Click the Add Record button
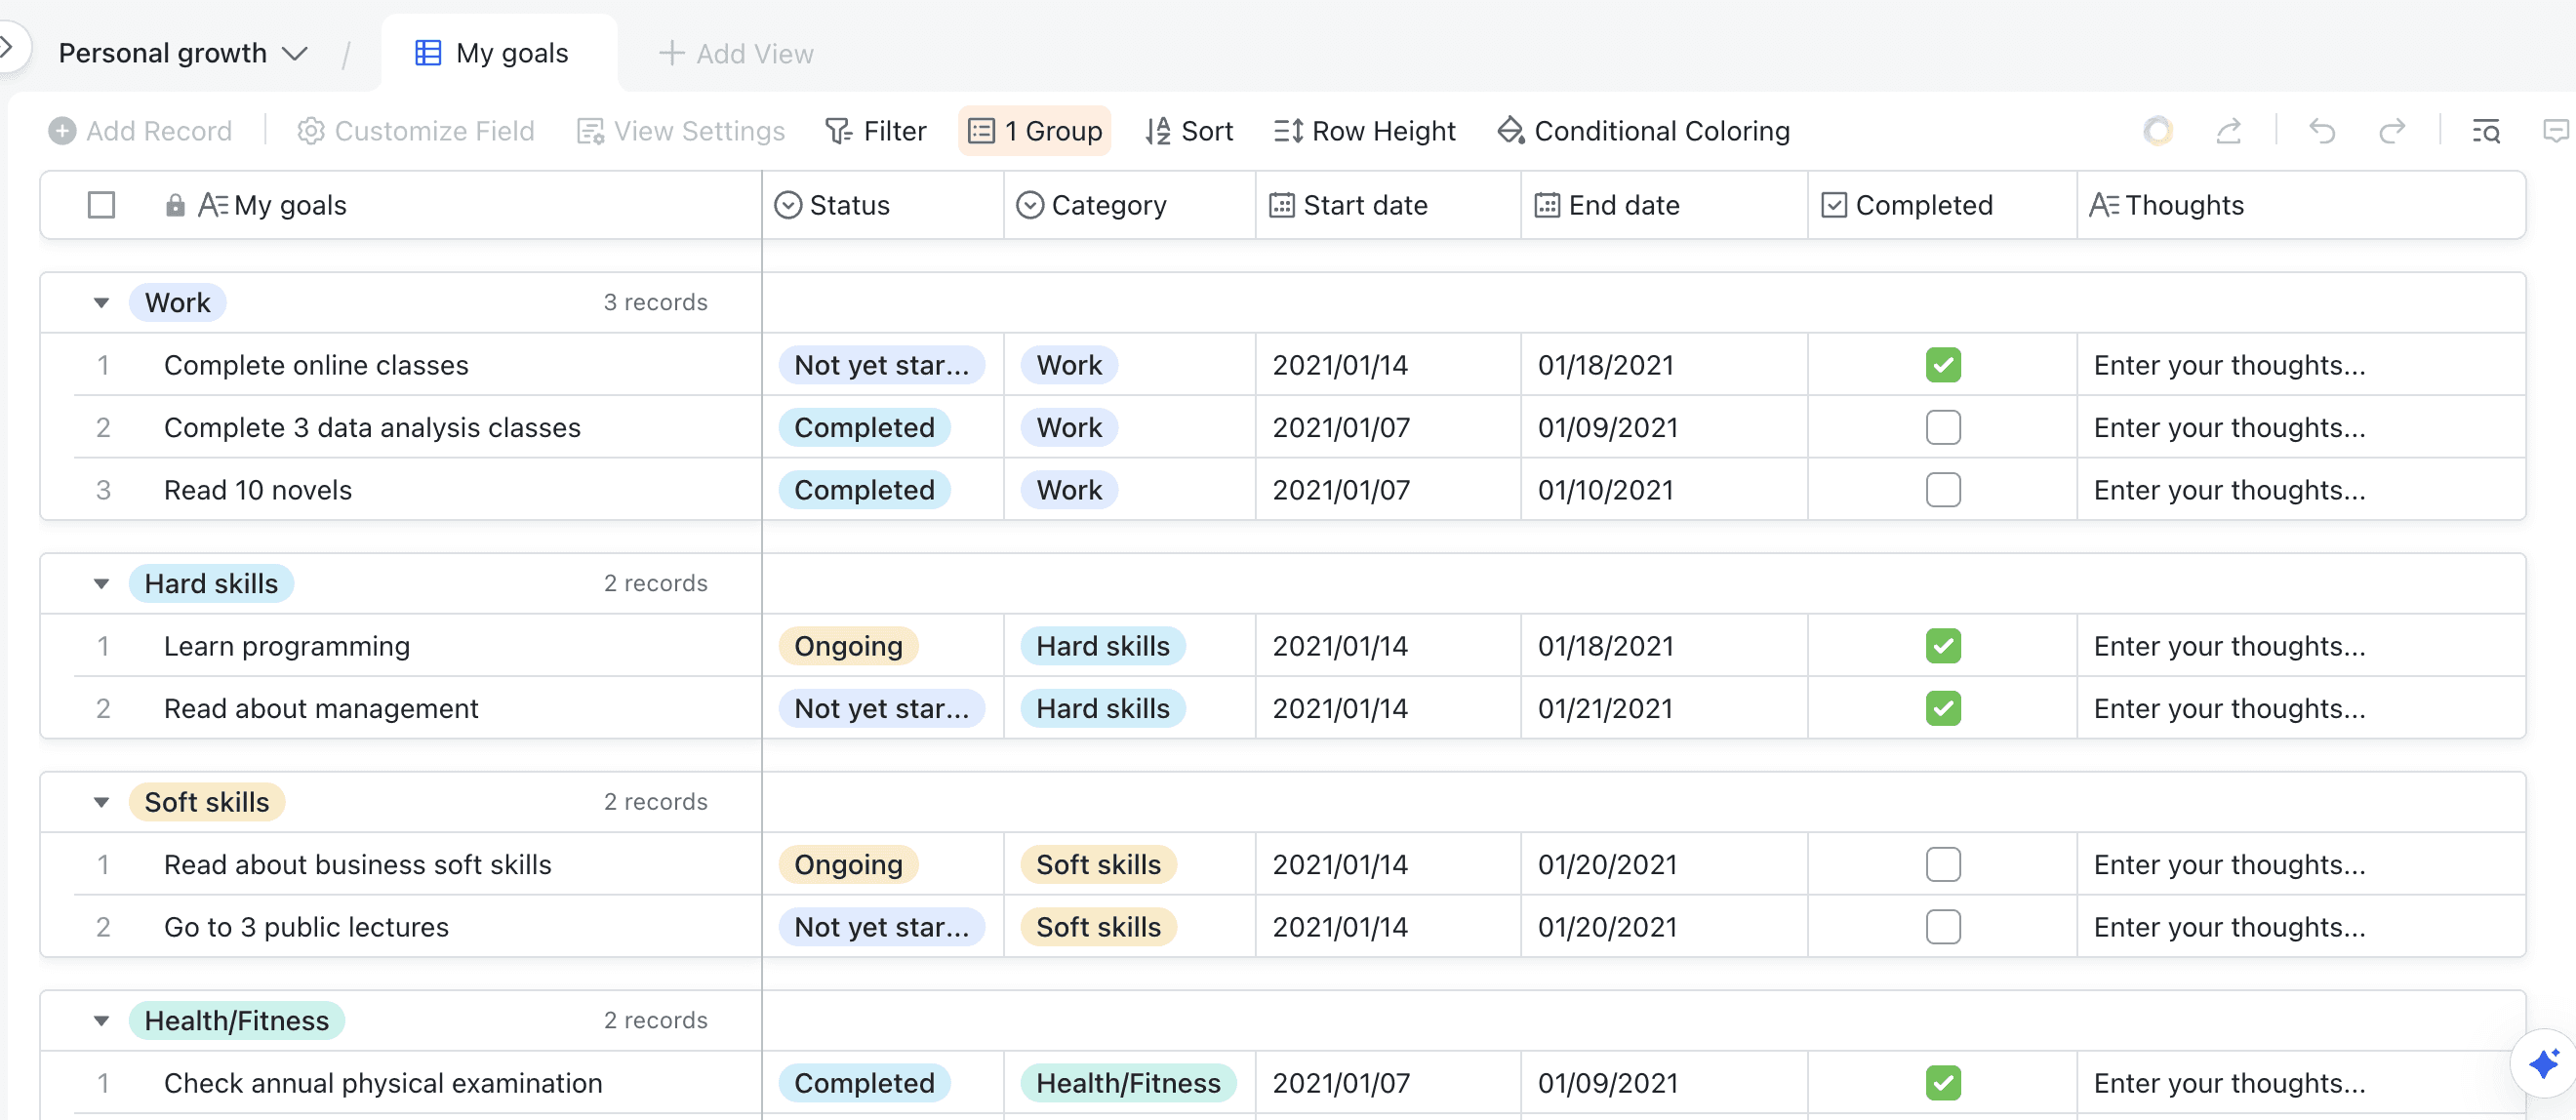This screenshot has width=2576, height=1120. [140, 131]
